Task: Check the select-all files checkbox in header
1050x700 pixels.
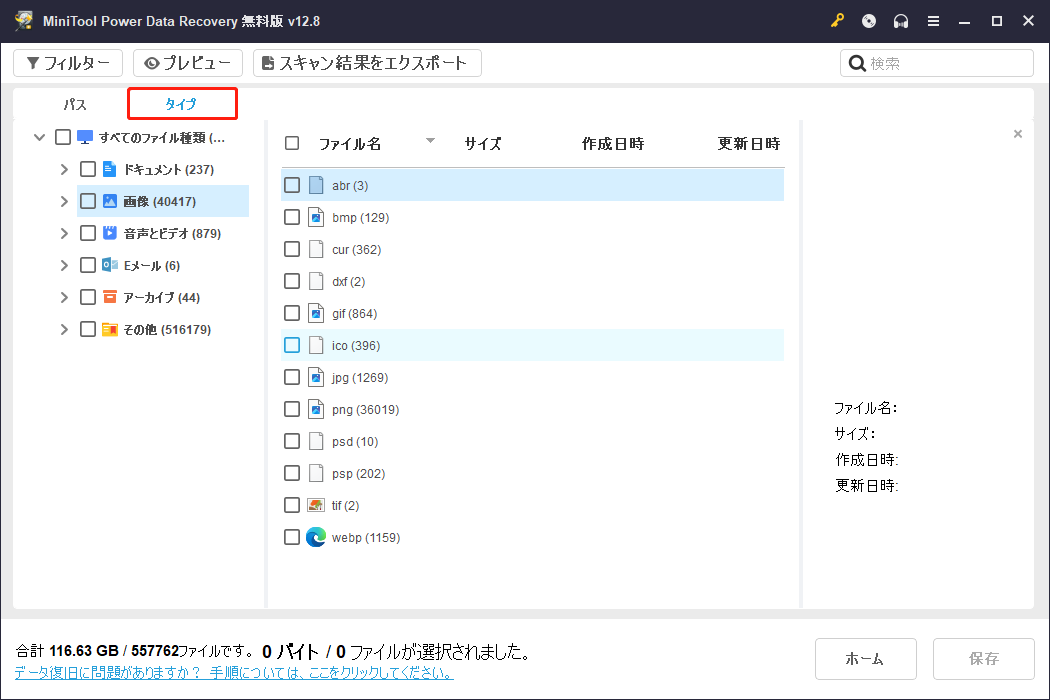Action: (x=292, y=142)
